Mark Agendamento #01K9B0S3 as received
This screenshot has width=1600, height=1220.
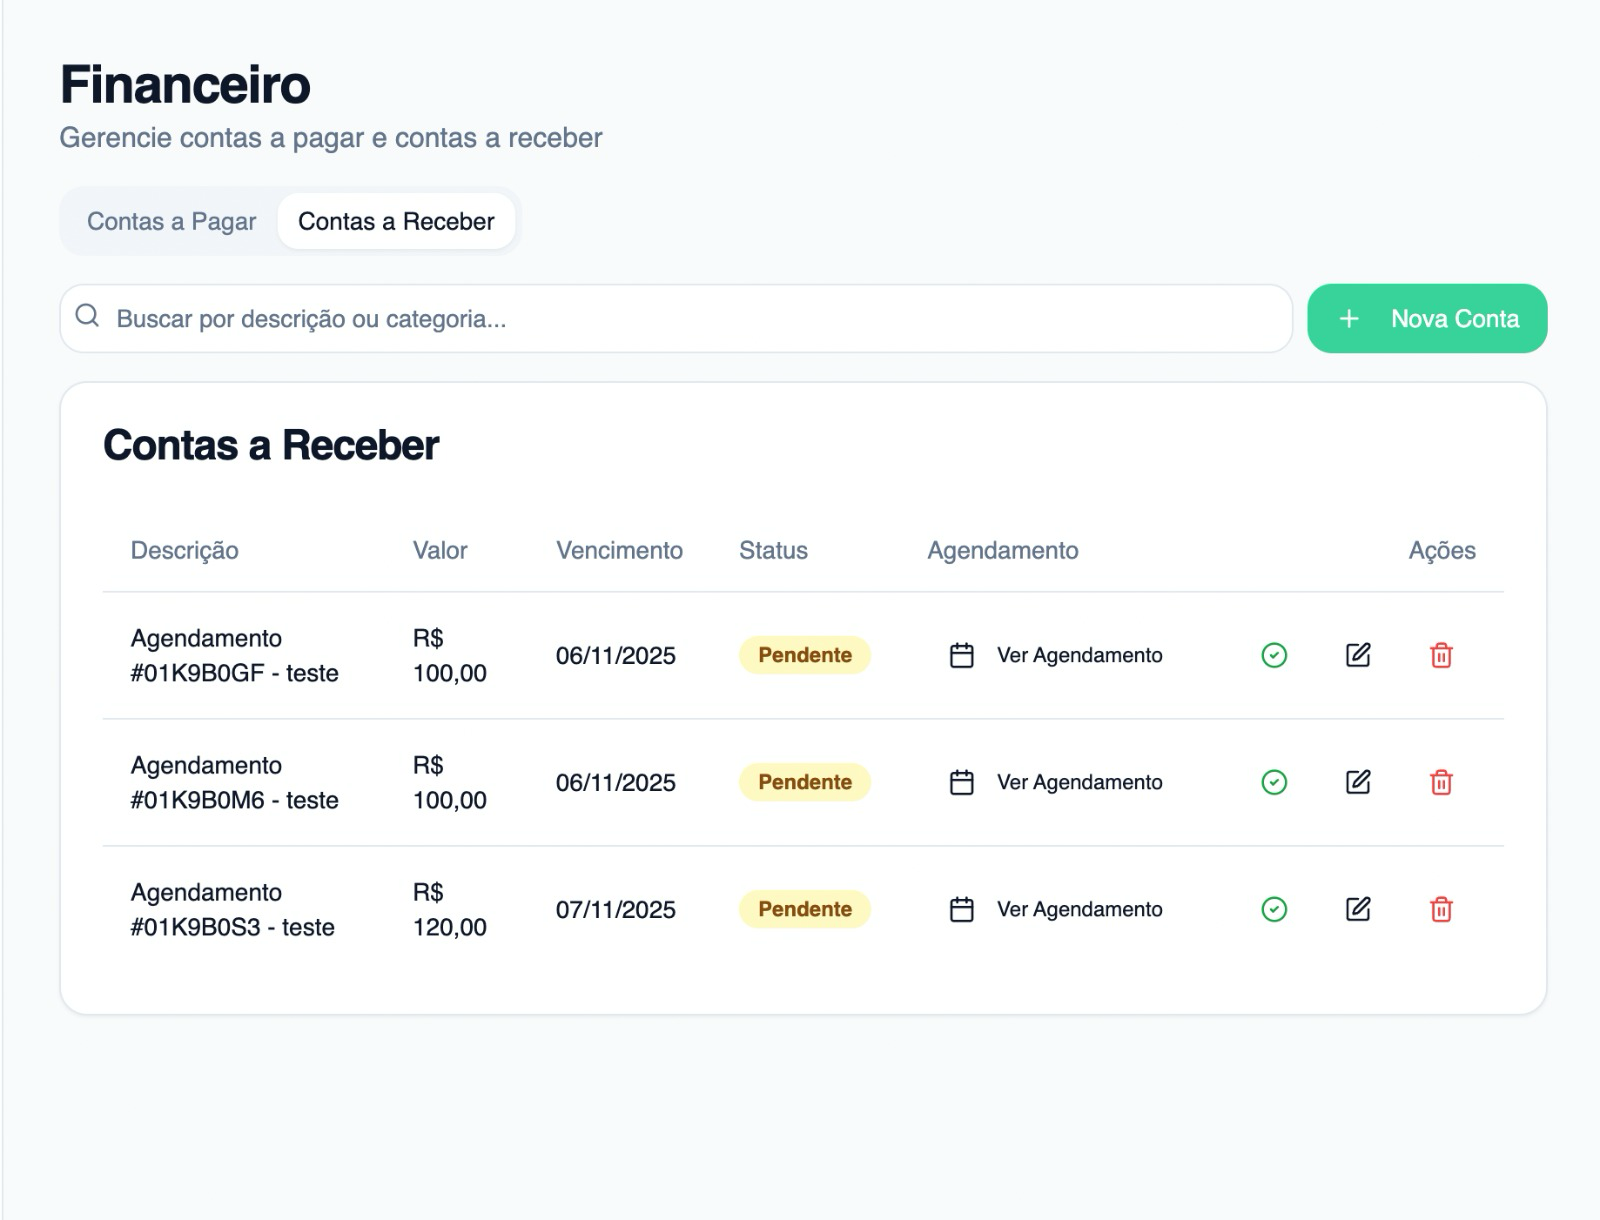[1274, 909]
